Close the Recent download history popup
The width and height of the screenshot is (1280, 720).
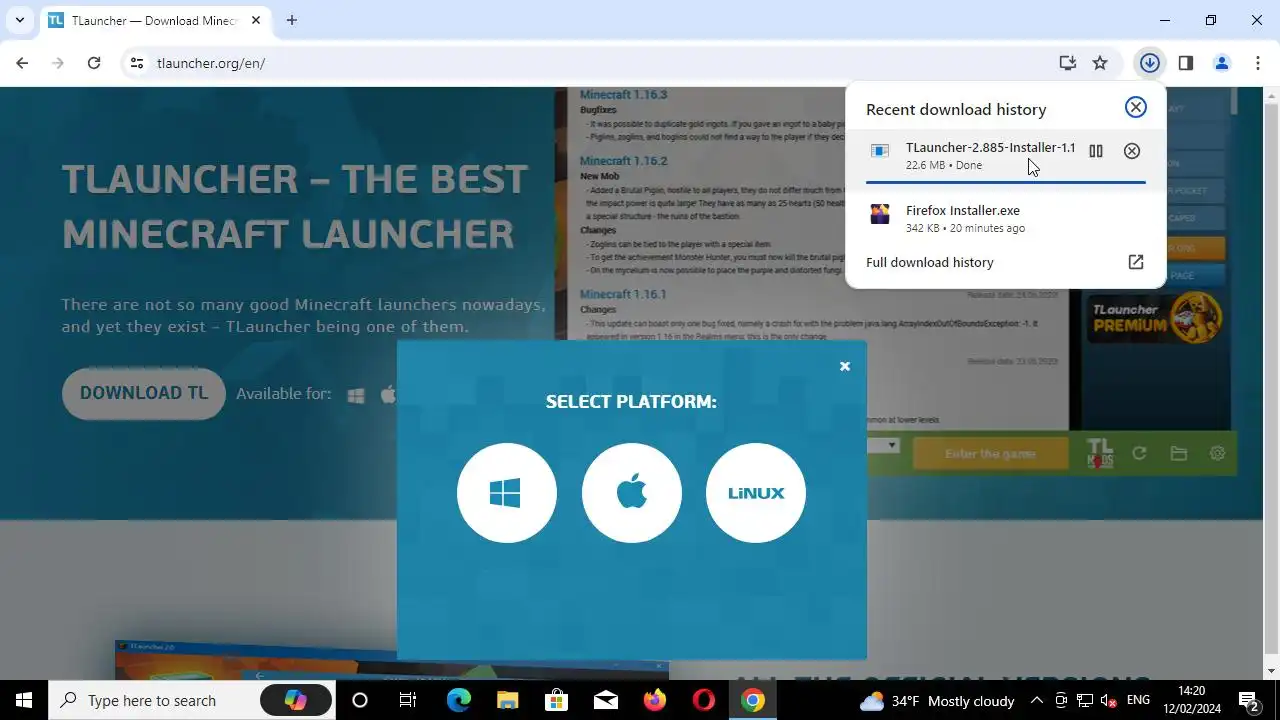(1136, 108)
